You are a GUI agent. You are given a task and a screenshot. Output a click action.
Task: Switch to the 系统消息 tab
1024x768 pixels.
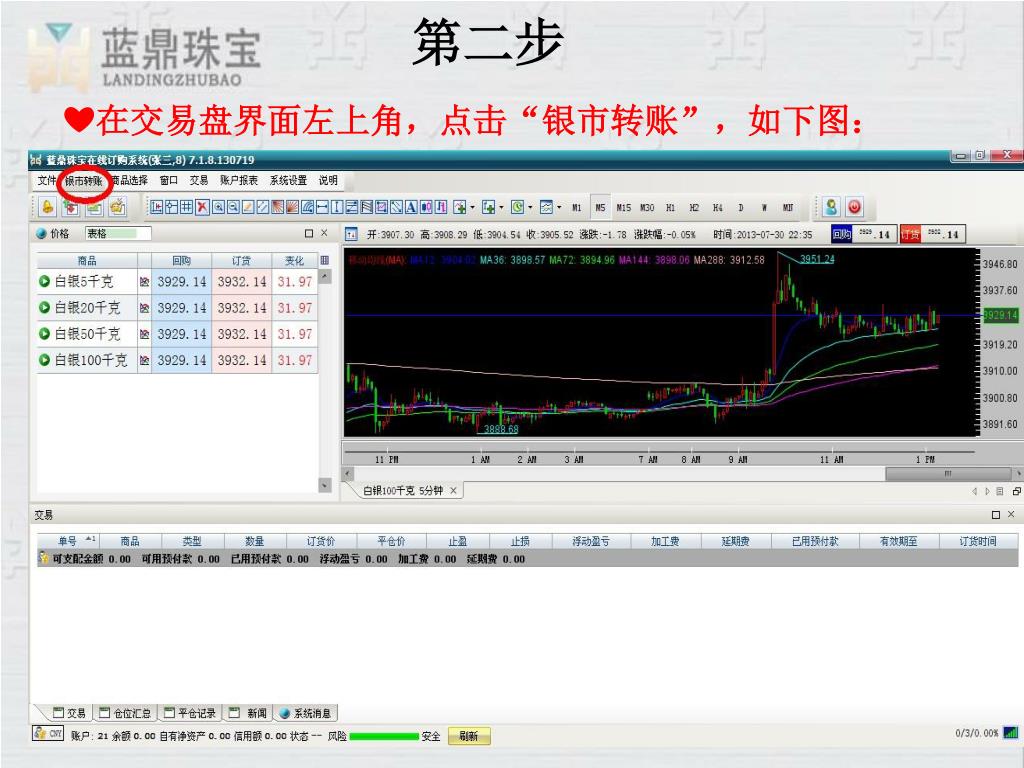[x=305, y=713]
